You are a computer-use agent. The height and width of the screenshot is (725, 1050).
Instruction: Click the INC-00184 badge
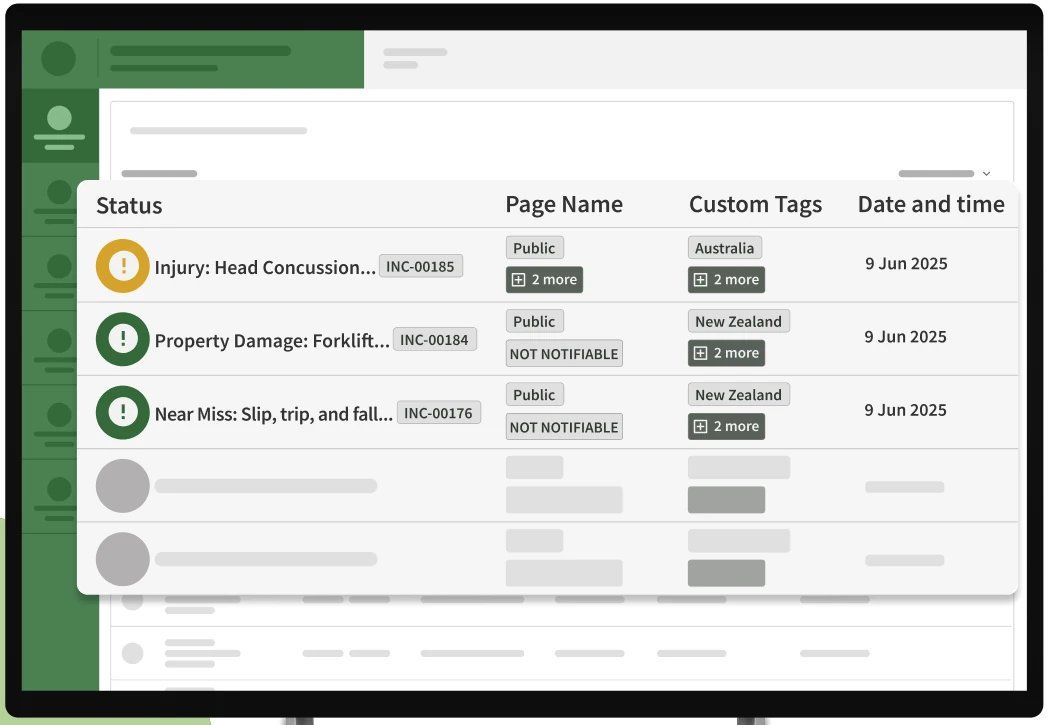435,339
